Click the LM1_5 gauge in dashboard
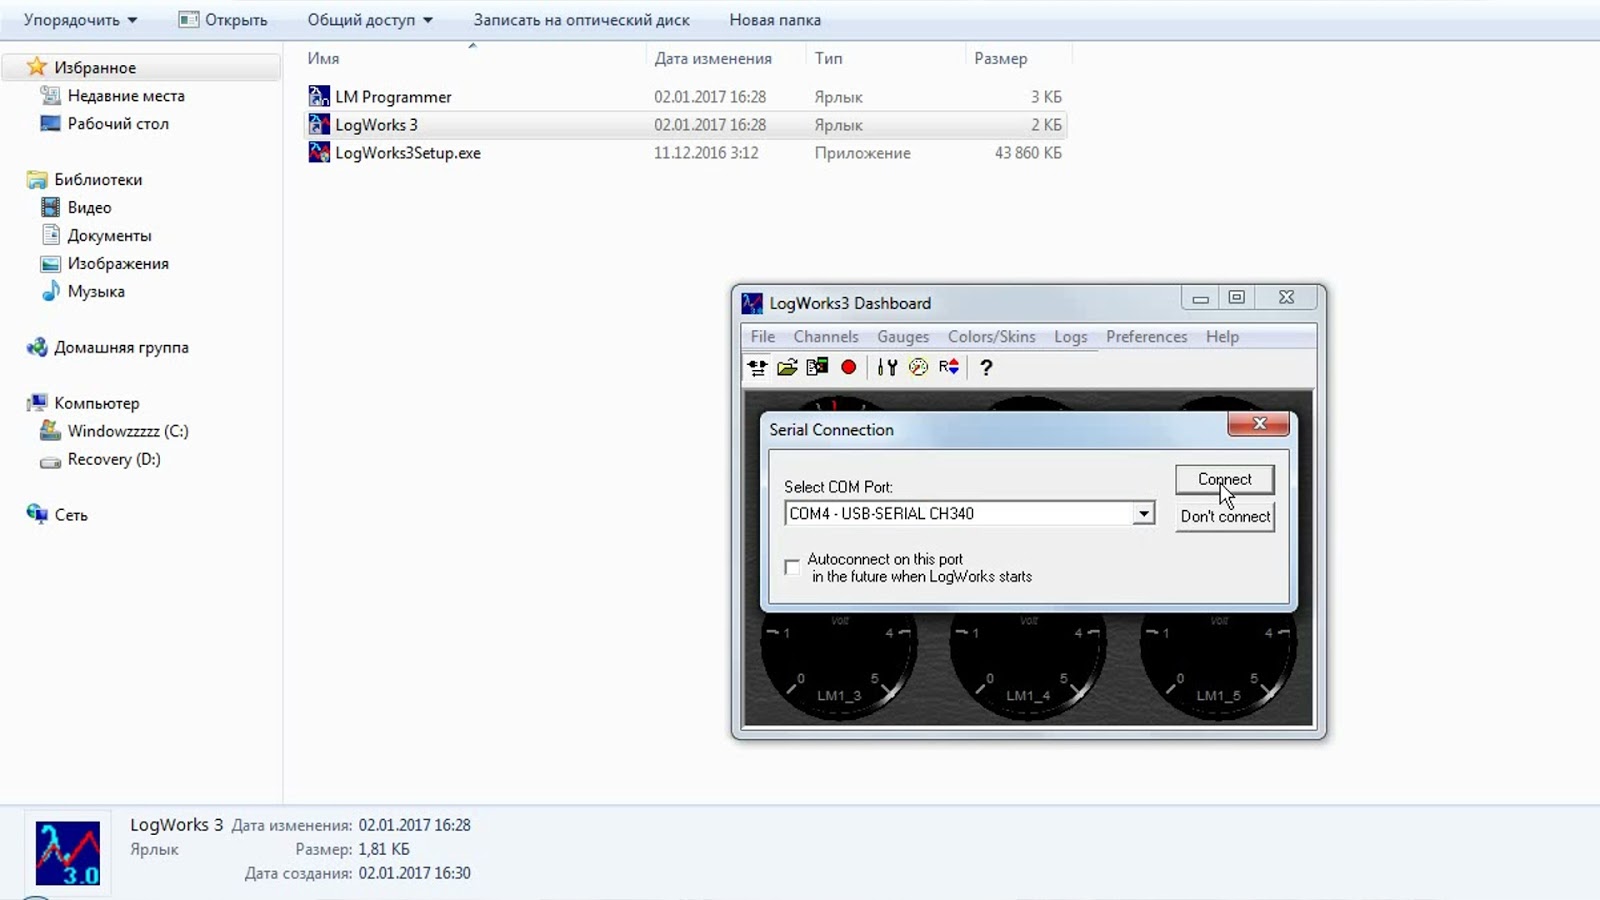 pyautogui.click(x=1218, y=665)
